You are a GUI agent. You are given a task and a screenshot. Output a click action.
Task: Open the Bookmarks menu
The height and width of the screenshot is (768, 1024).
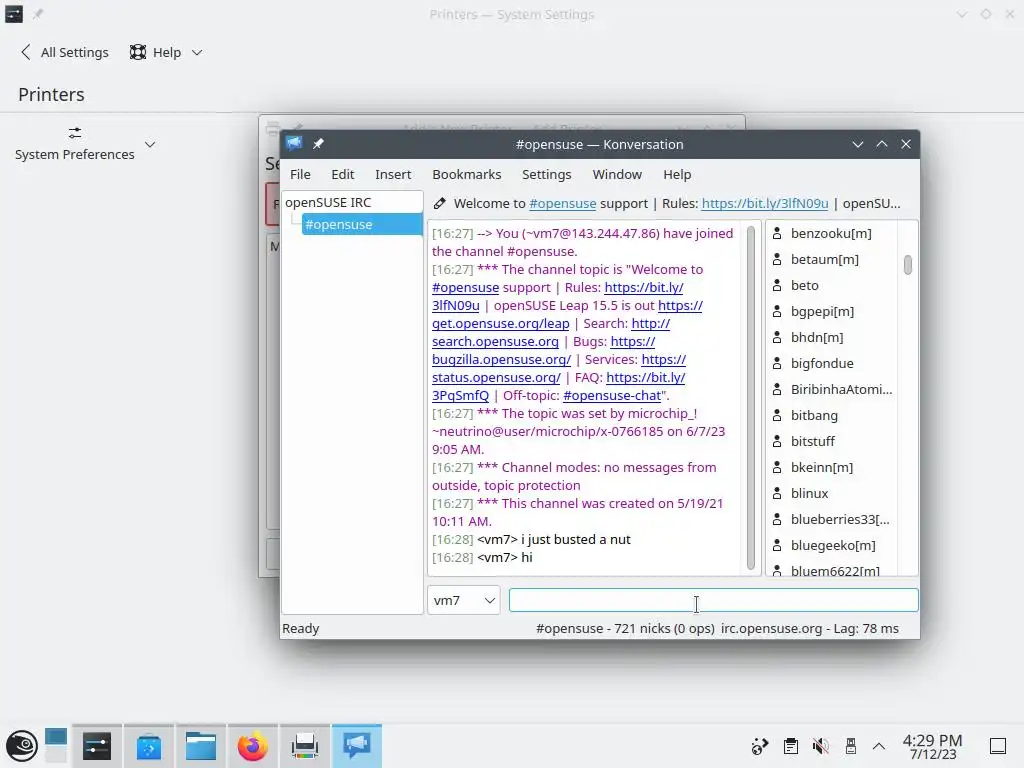(x=467, y=174)
